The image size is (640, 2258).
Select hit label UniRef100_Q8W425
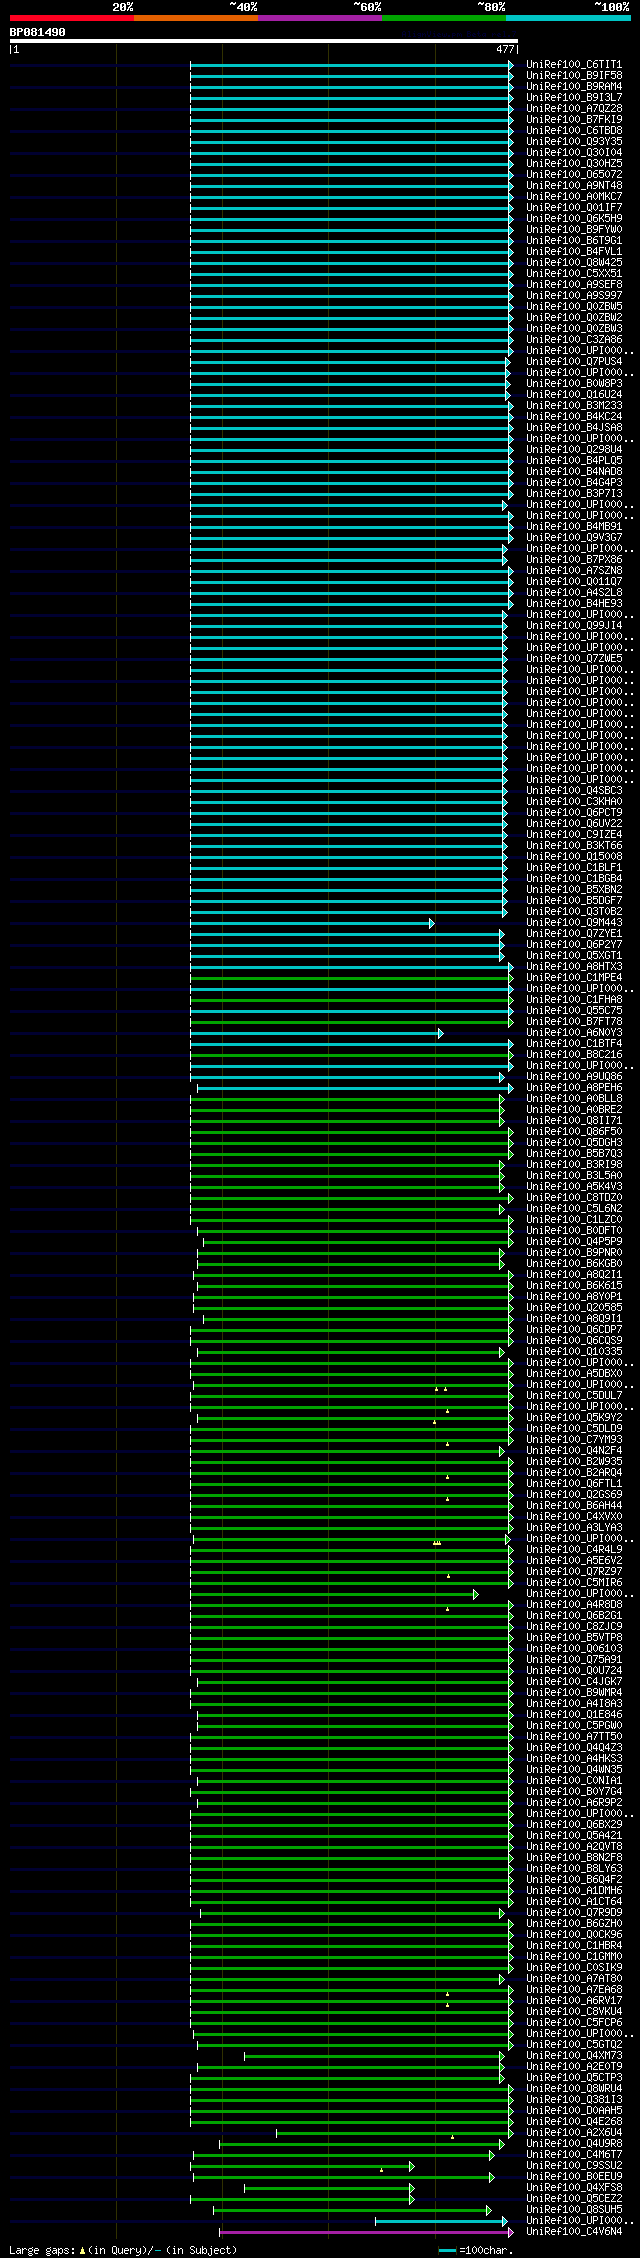pyautogui.click(x=574, y=262)
